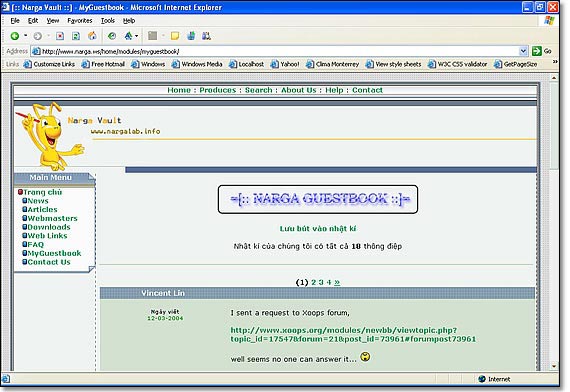This screenshot has height=392, width=570.
Task: Open the Clima Monterrey links bar item
Action: (x=332, y=64)
